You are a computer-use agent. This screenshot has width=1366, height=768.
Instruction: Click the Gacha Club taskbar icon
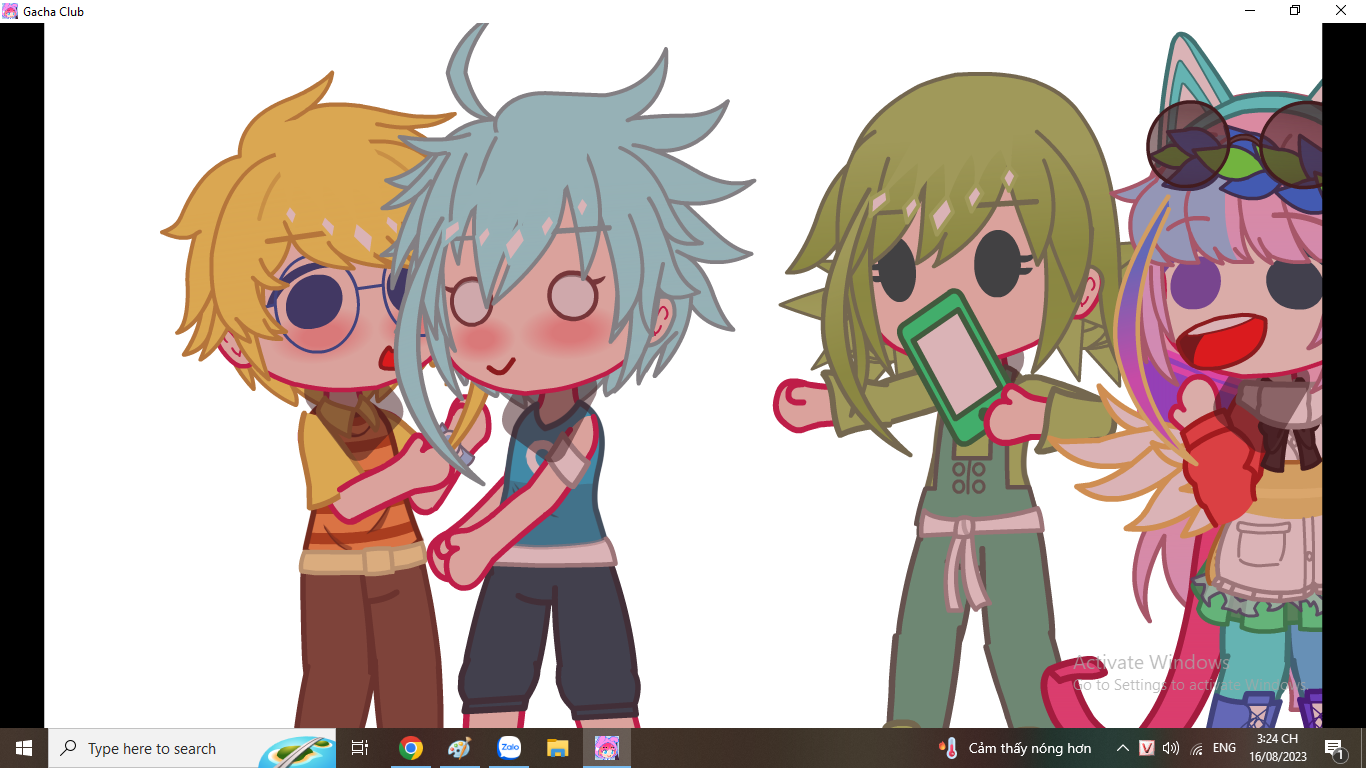(x=607, y=748)
